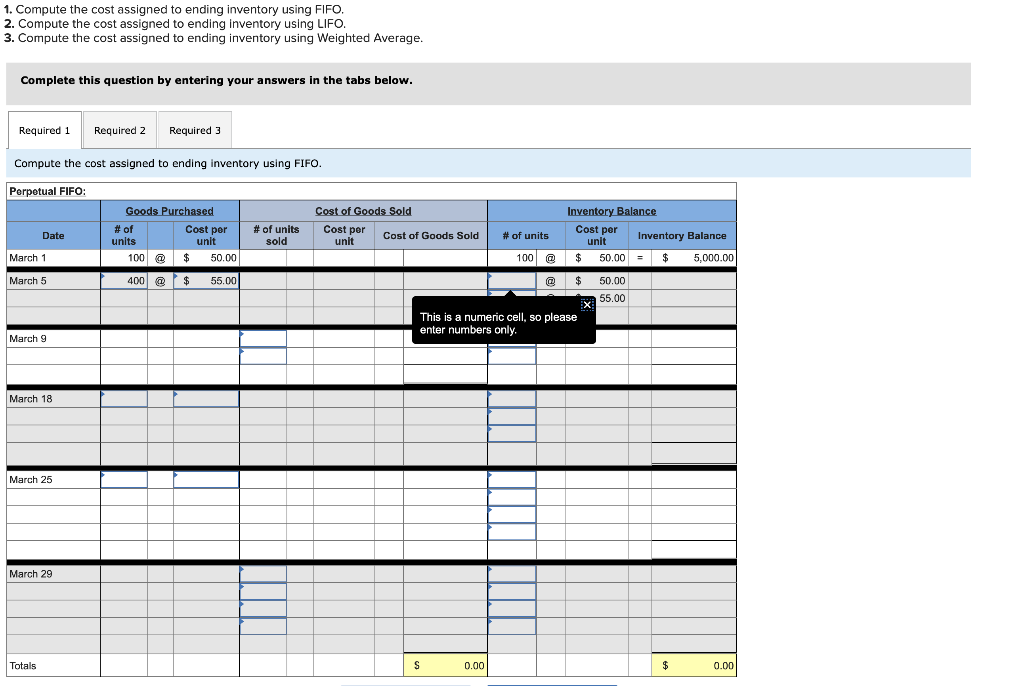Click the March 25 cost per unit input cell
The width and height of the screenshot is (1024, 686).
(x=207, y=479)
